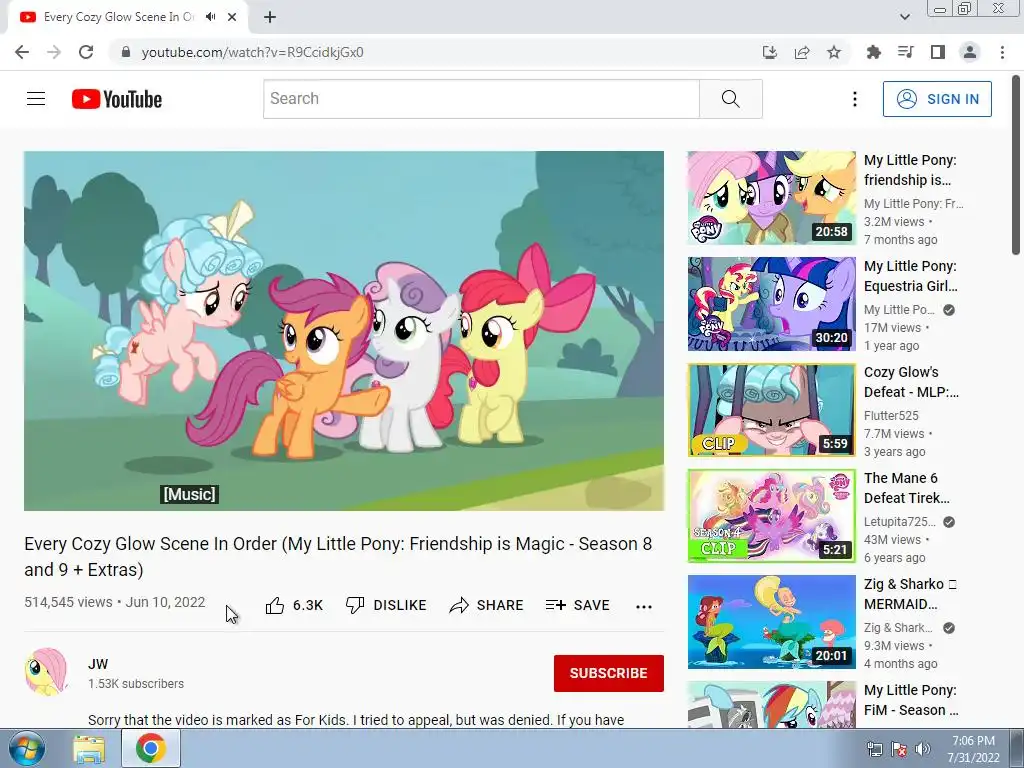This screenshot has height=768, width=1024.
Task: Open the Zig & Sharko MERMAID video title
Action: pos(910,594)
